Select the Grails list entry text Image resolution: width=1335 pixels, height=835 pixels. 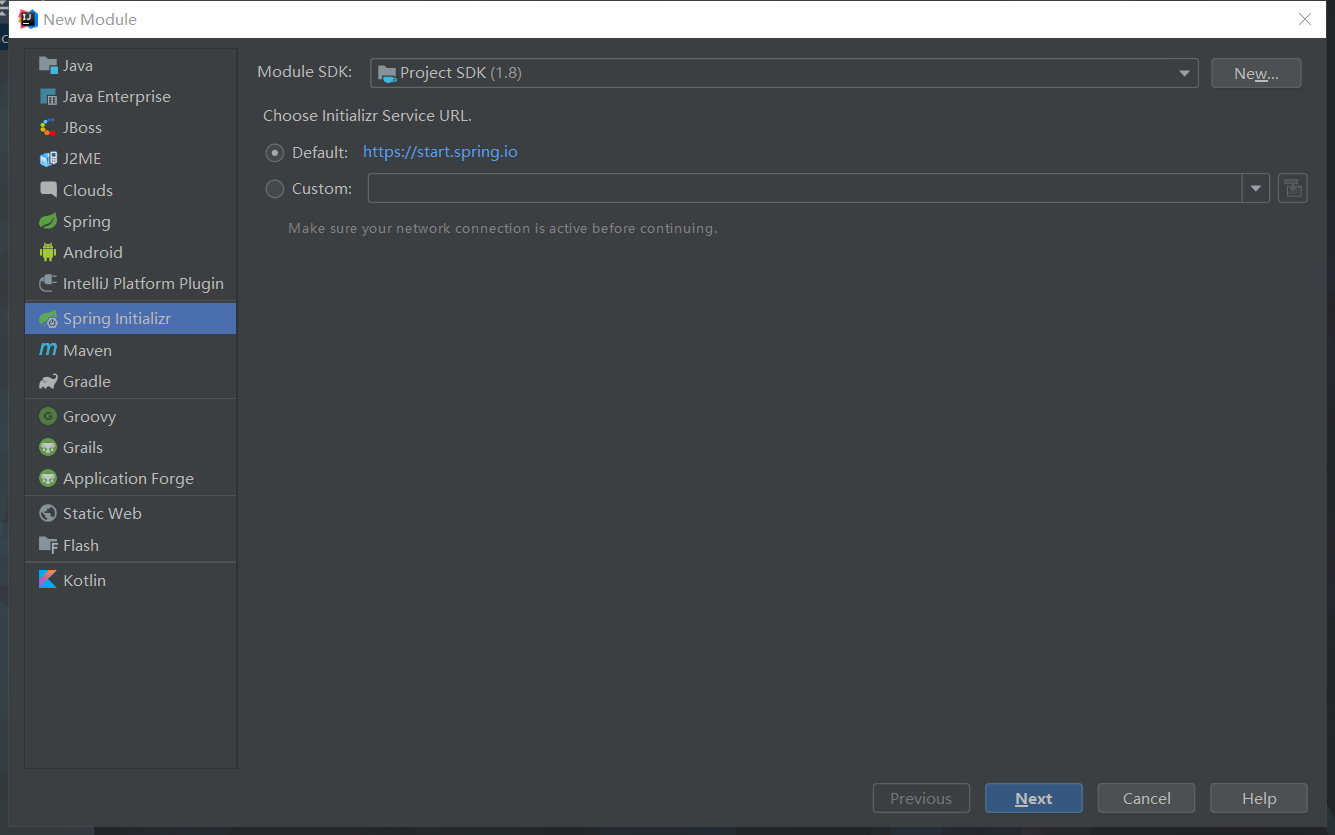coord(83,447)
